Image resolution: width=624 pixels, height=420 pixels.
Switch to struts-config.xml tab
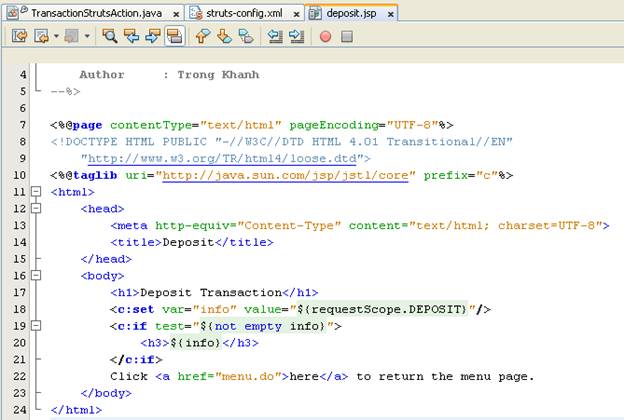click(x=244, y=14)
